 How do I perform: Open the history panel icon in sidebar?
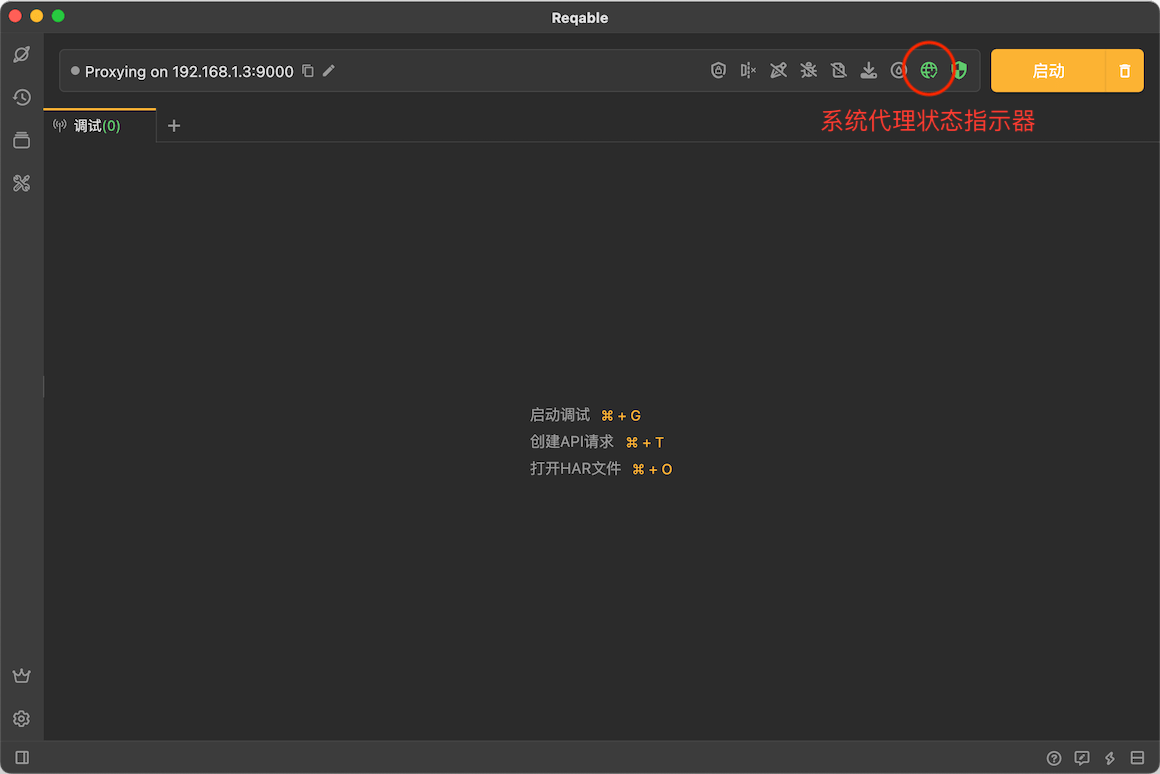point(21,97)
